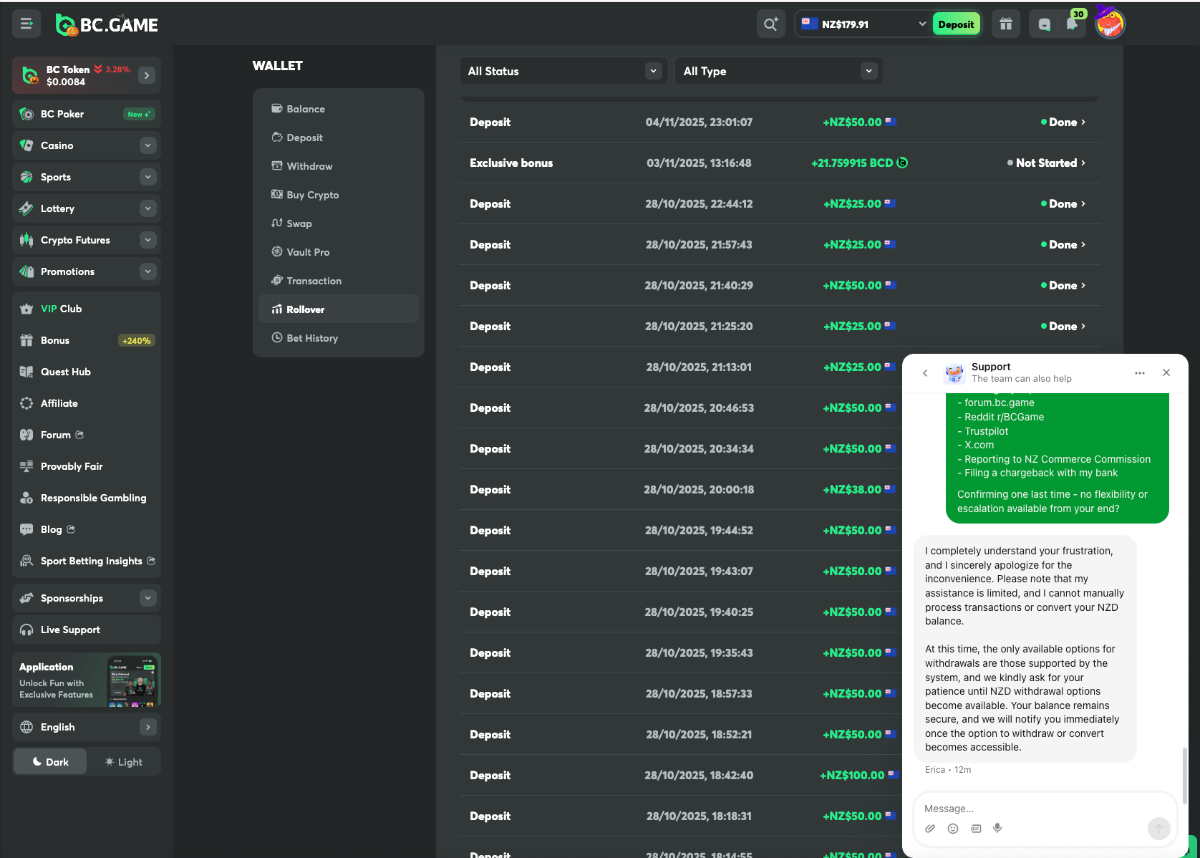Click the search icon in top bar
This screenshot has height=858, width=1200.
pyautogui.click(x=770, y=24)
